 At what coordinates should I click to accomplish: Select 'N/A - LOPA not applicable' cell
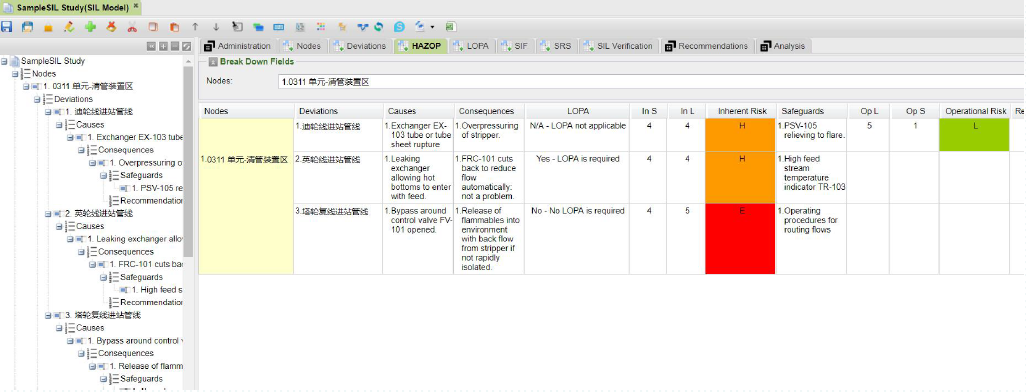(578, 135)
